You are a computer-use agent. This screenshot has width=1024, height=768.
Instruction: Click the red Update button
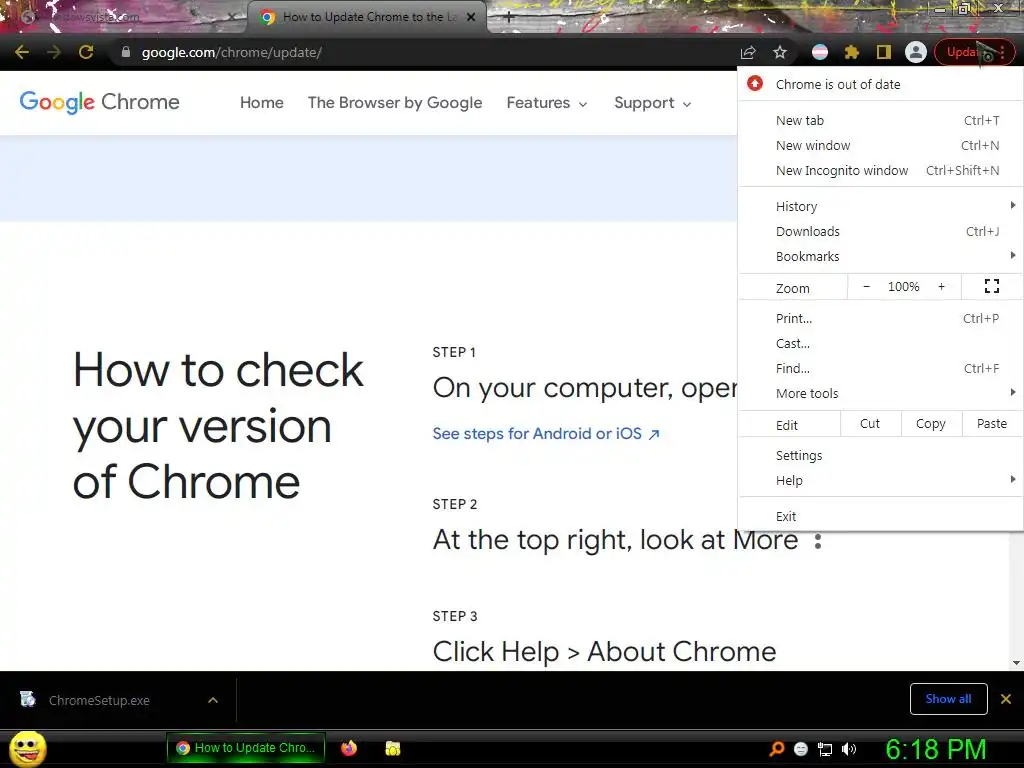pos(974,52)
